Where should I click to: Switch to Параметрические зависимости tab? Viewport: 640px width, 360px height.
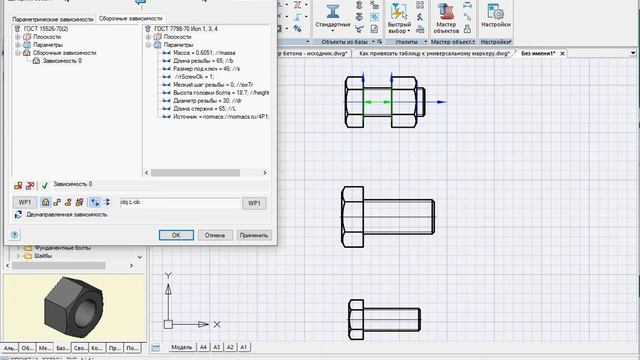pos(53,19)
